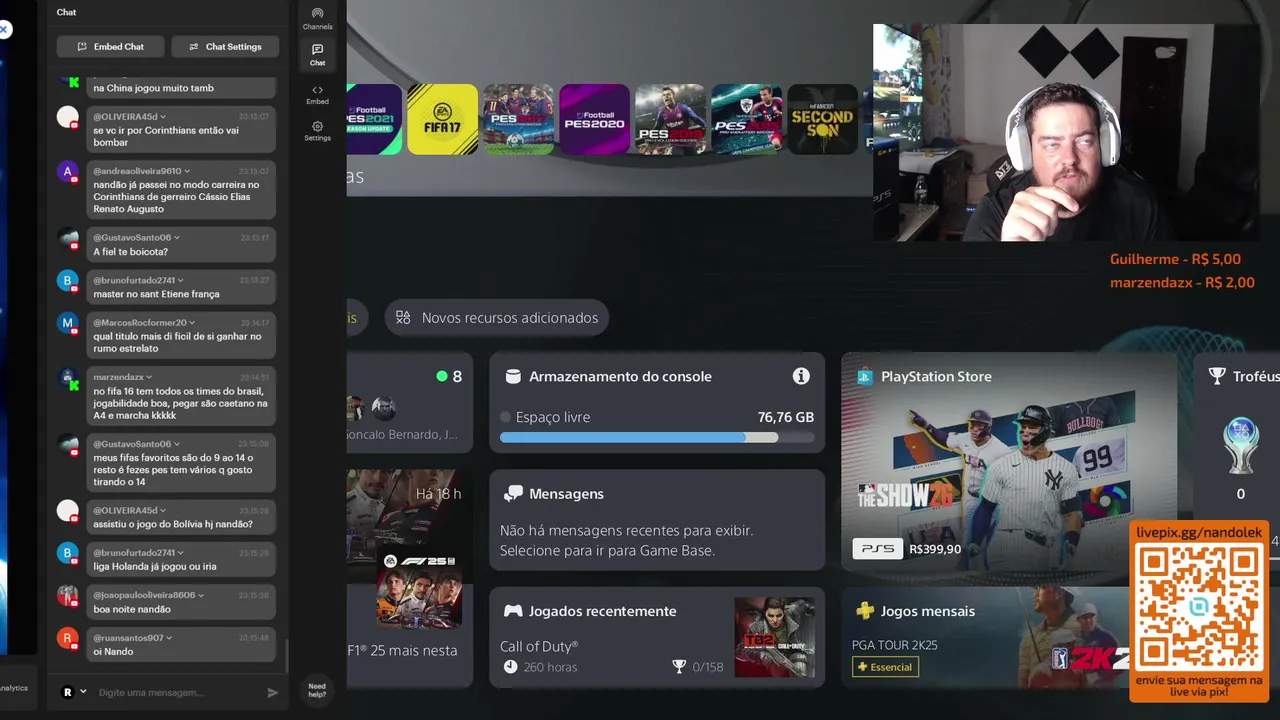Image resolution: width=1280 pixels, height=720 pixels.
Task: Click 'Guilherme - R$ 5,00' donation text
Action: tap(1175, 259)
